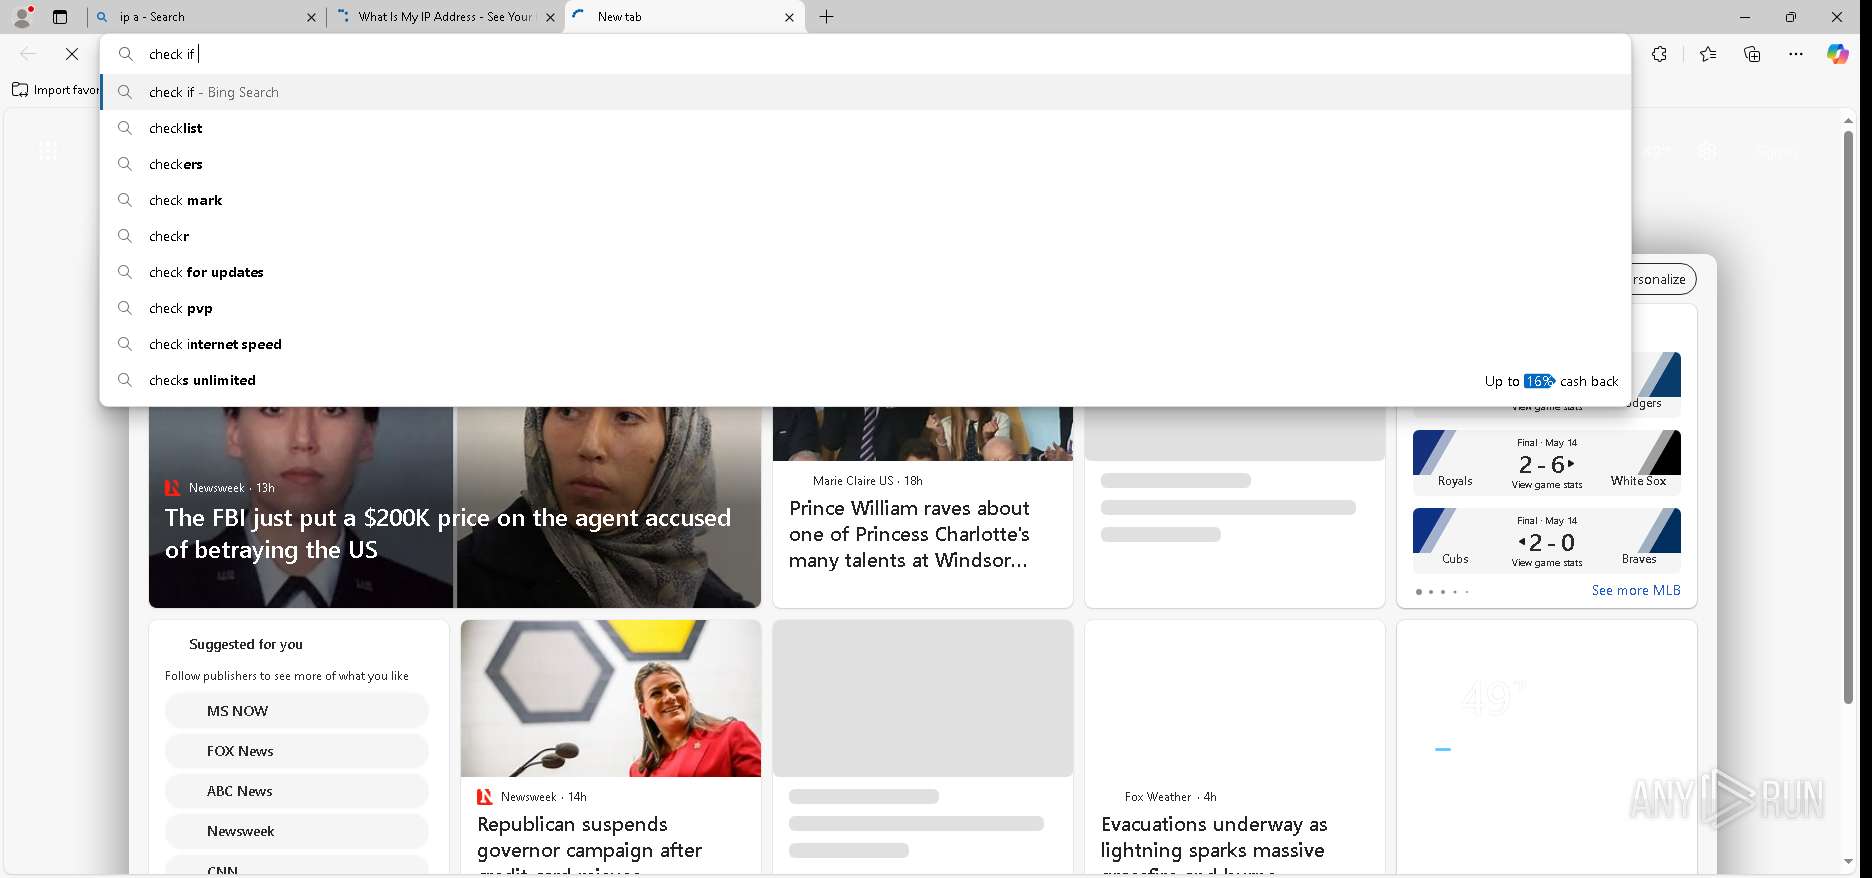Viewport: 1872px width, 878px height.
Task: Select the 'check pvp' suggestion
Action: click(x=865, y=308)
